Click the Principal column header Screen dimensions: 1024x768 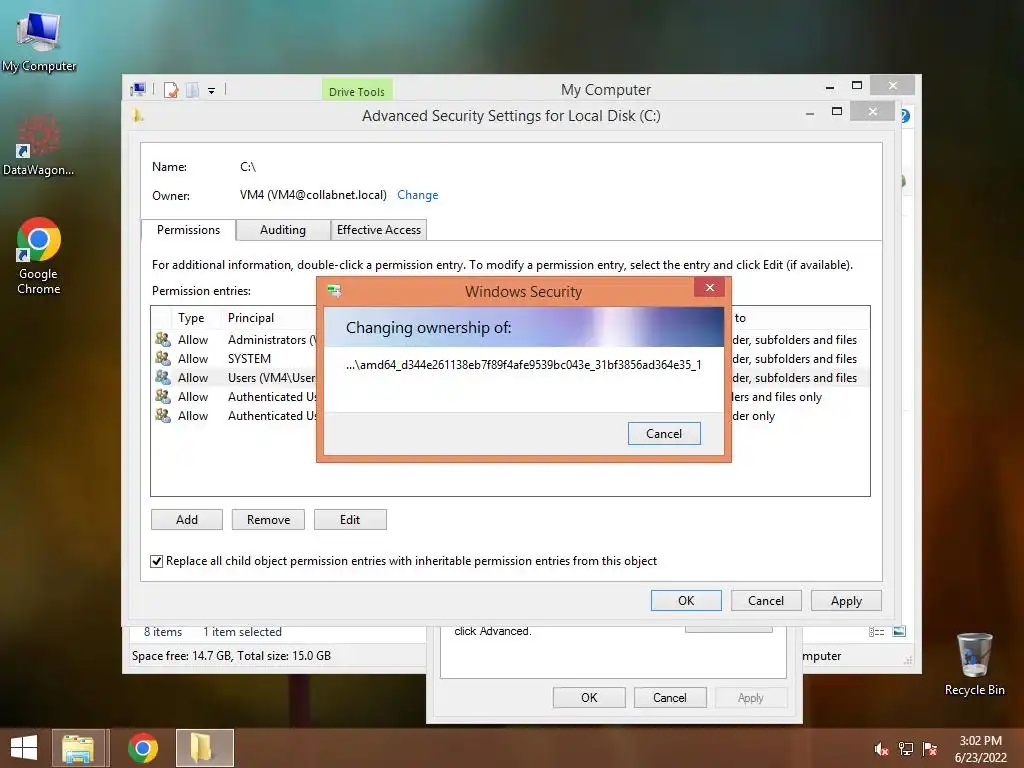pos(251,318)
